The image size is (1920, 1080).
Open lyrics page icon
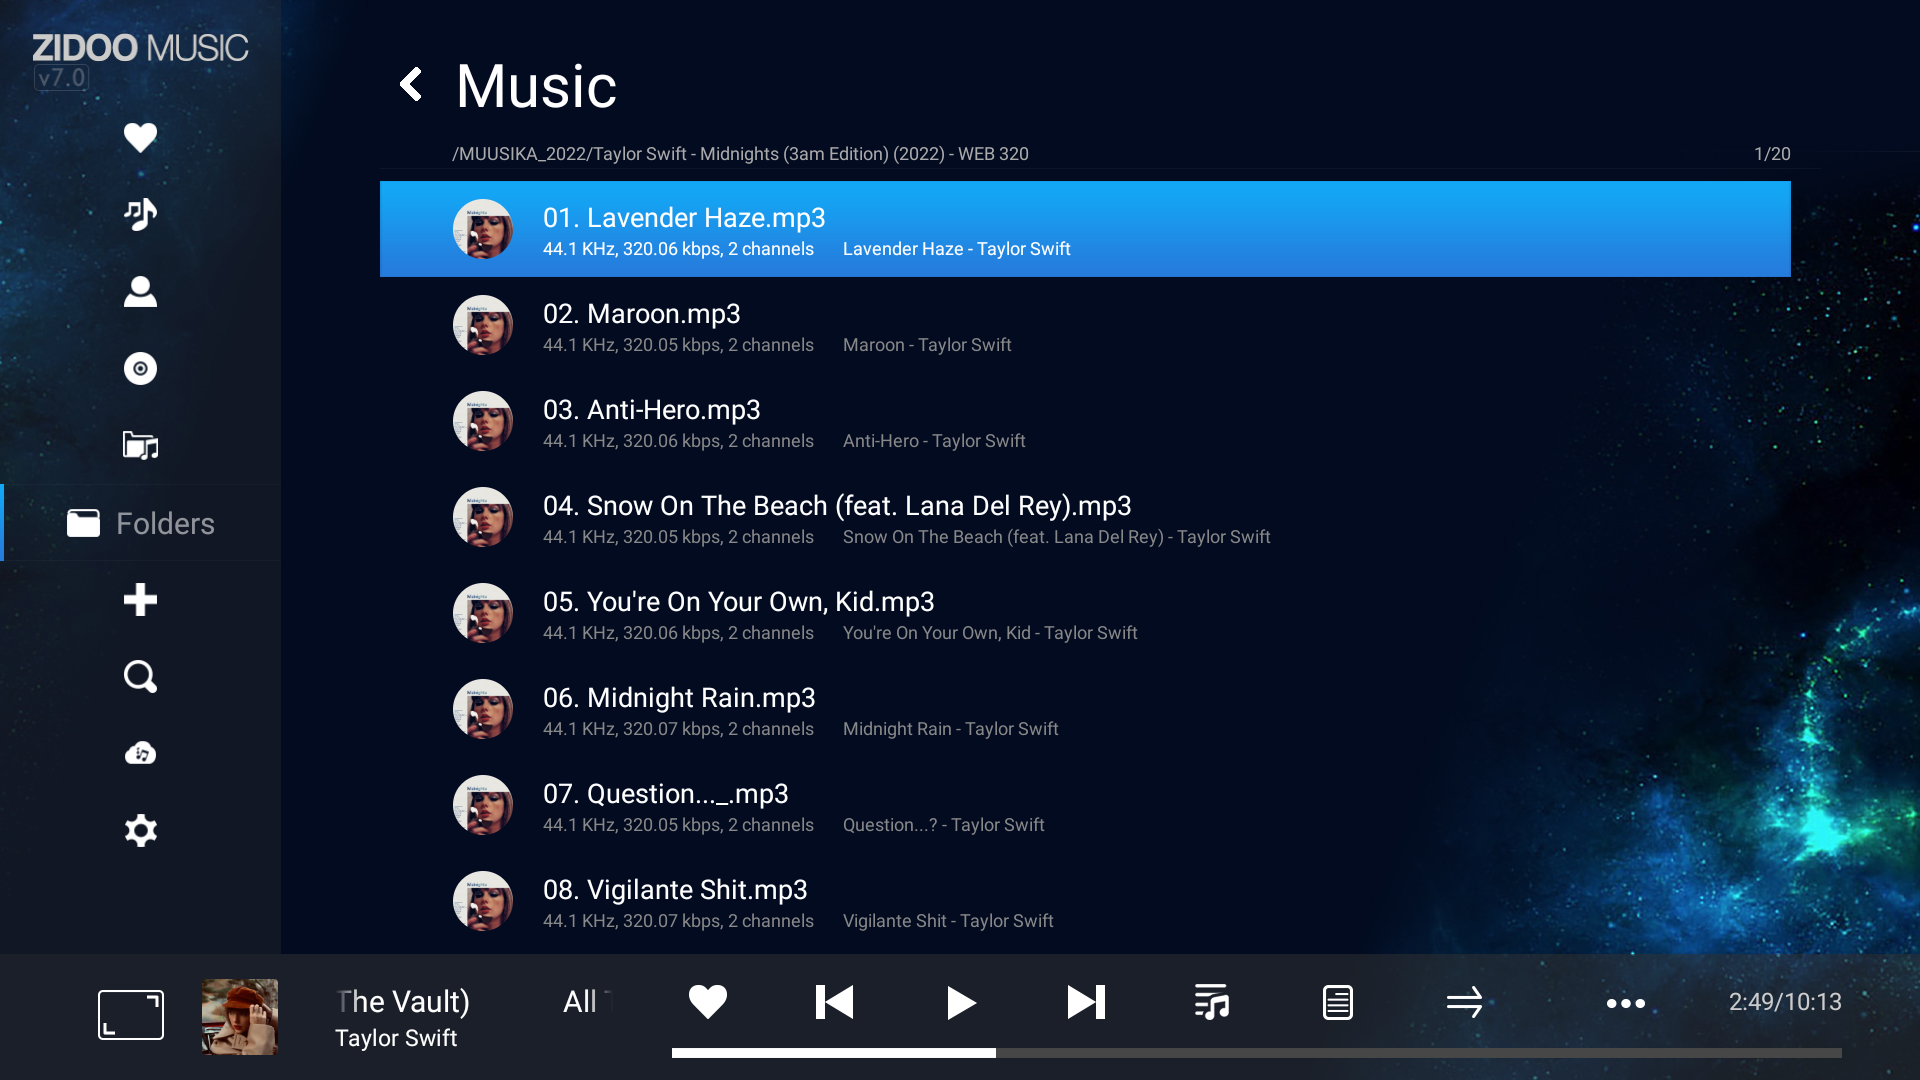click(x=1338, y=1002)
